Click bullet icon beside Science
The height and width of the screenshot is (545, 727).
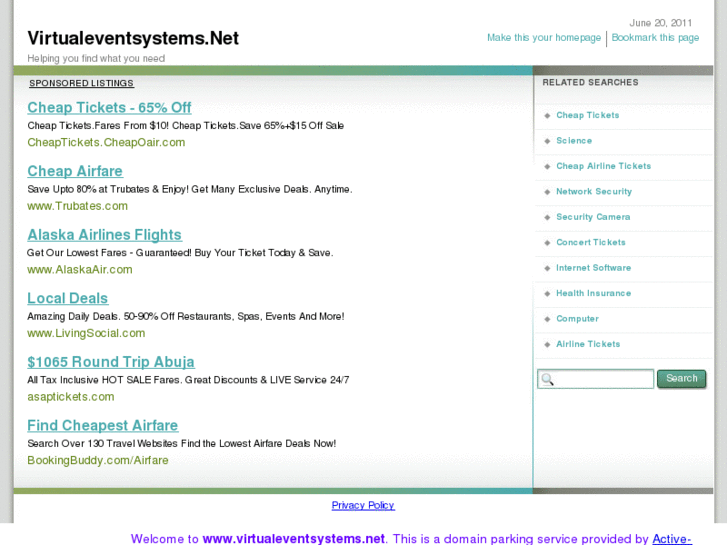[x=547, y=141]
